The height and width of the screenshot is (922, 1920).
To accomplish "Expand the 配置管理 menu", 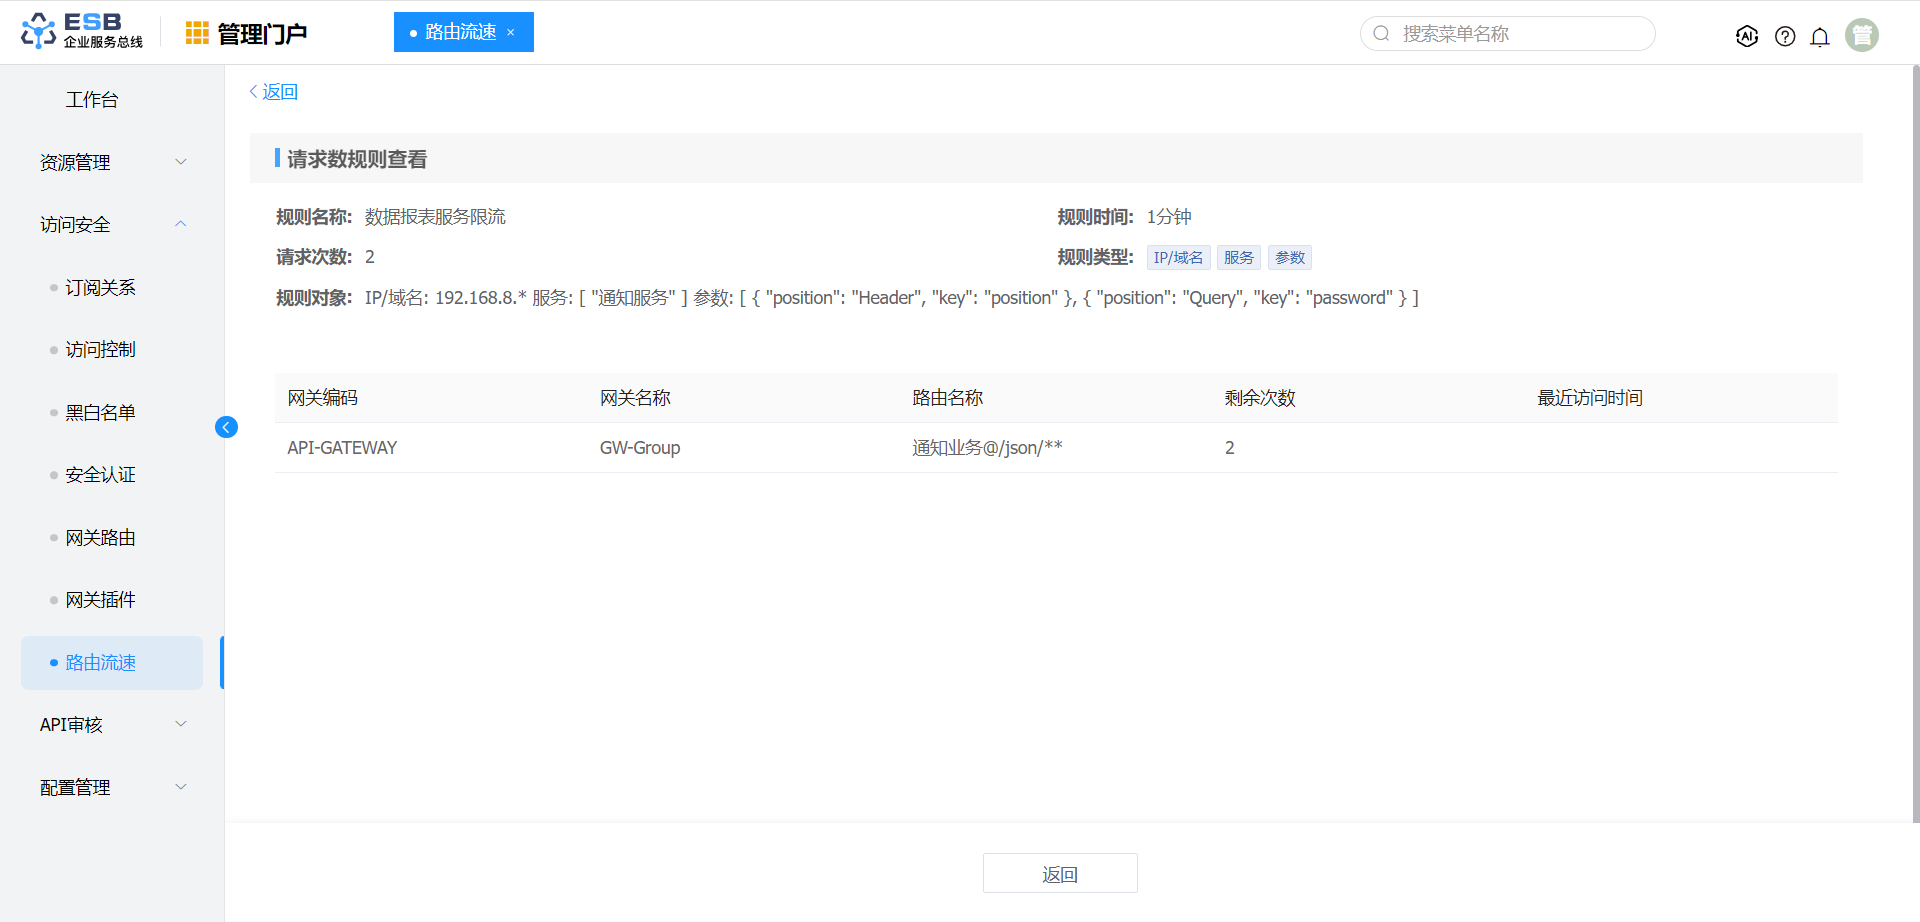I will point(111,787).
